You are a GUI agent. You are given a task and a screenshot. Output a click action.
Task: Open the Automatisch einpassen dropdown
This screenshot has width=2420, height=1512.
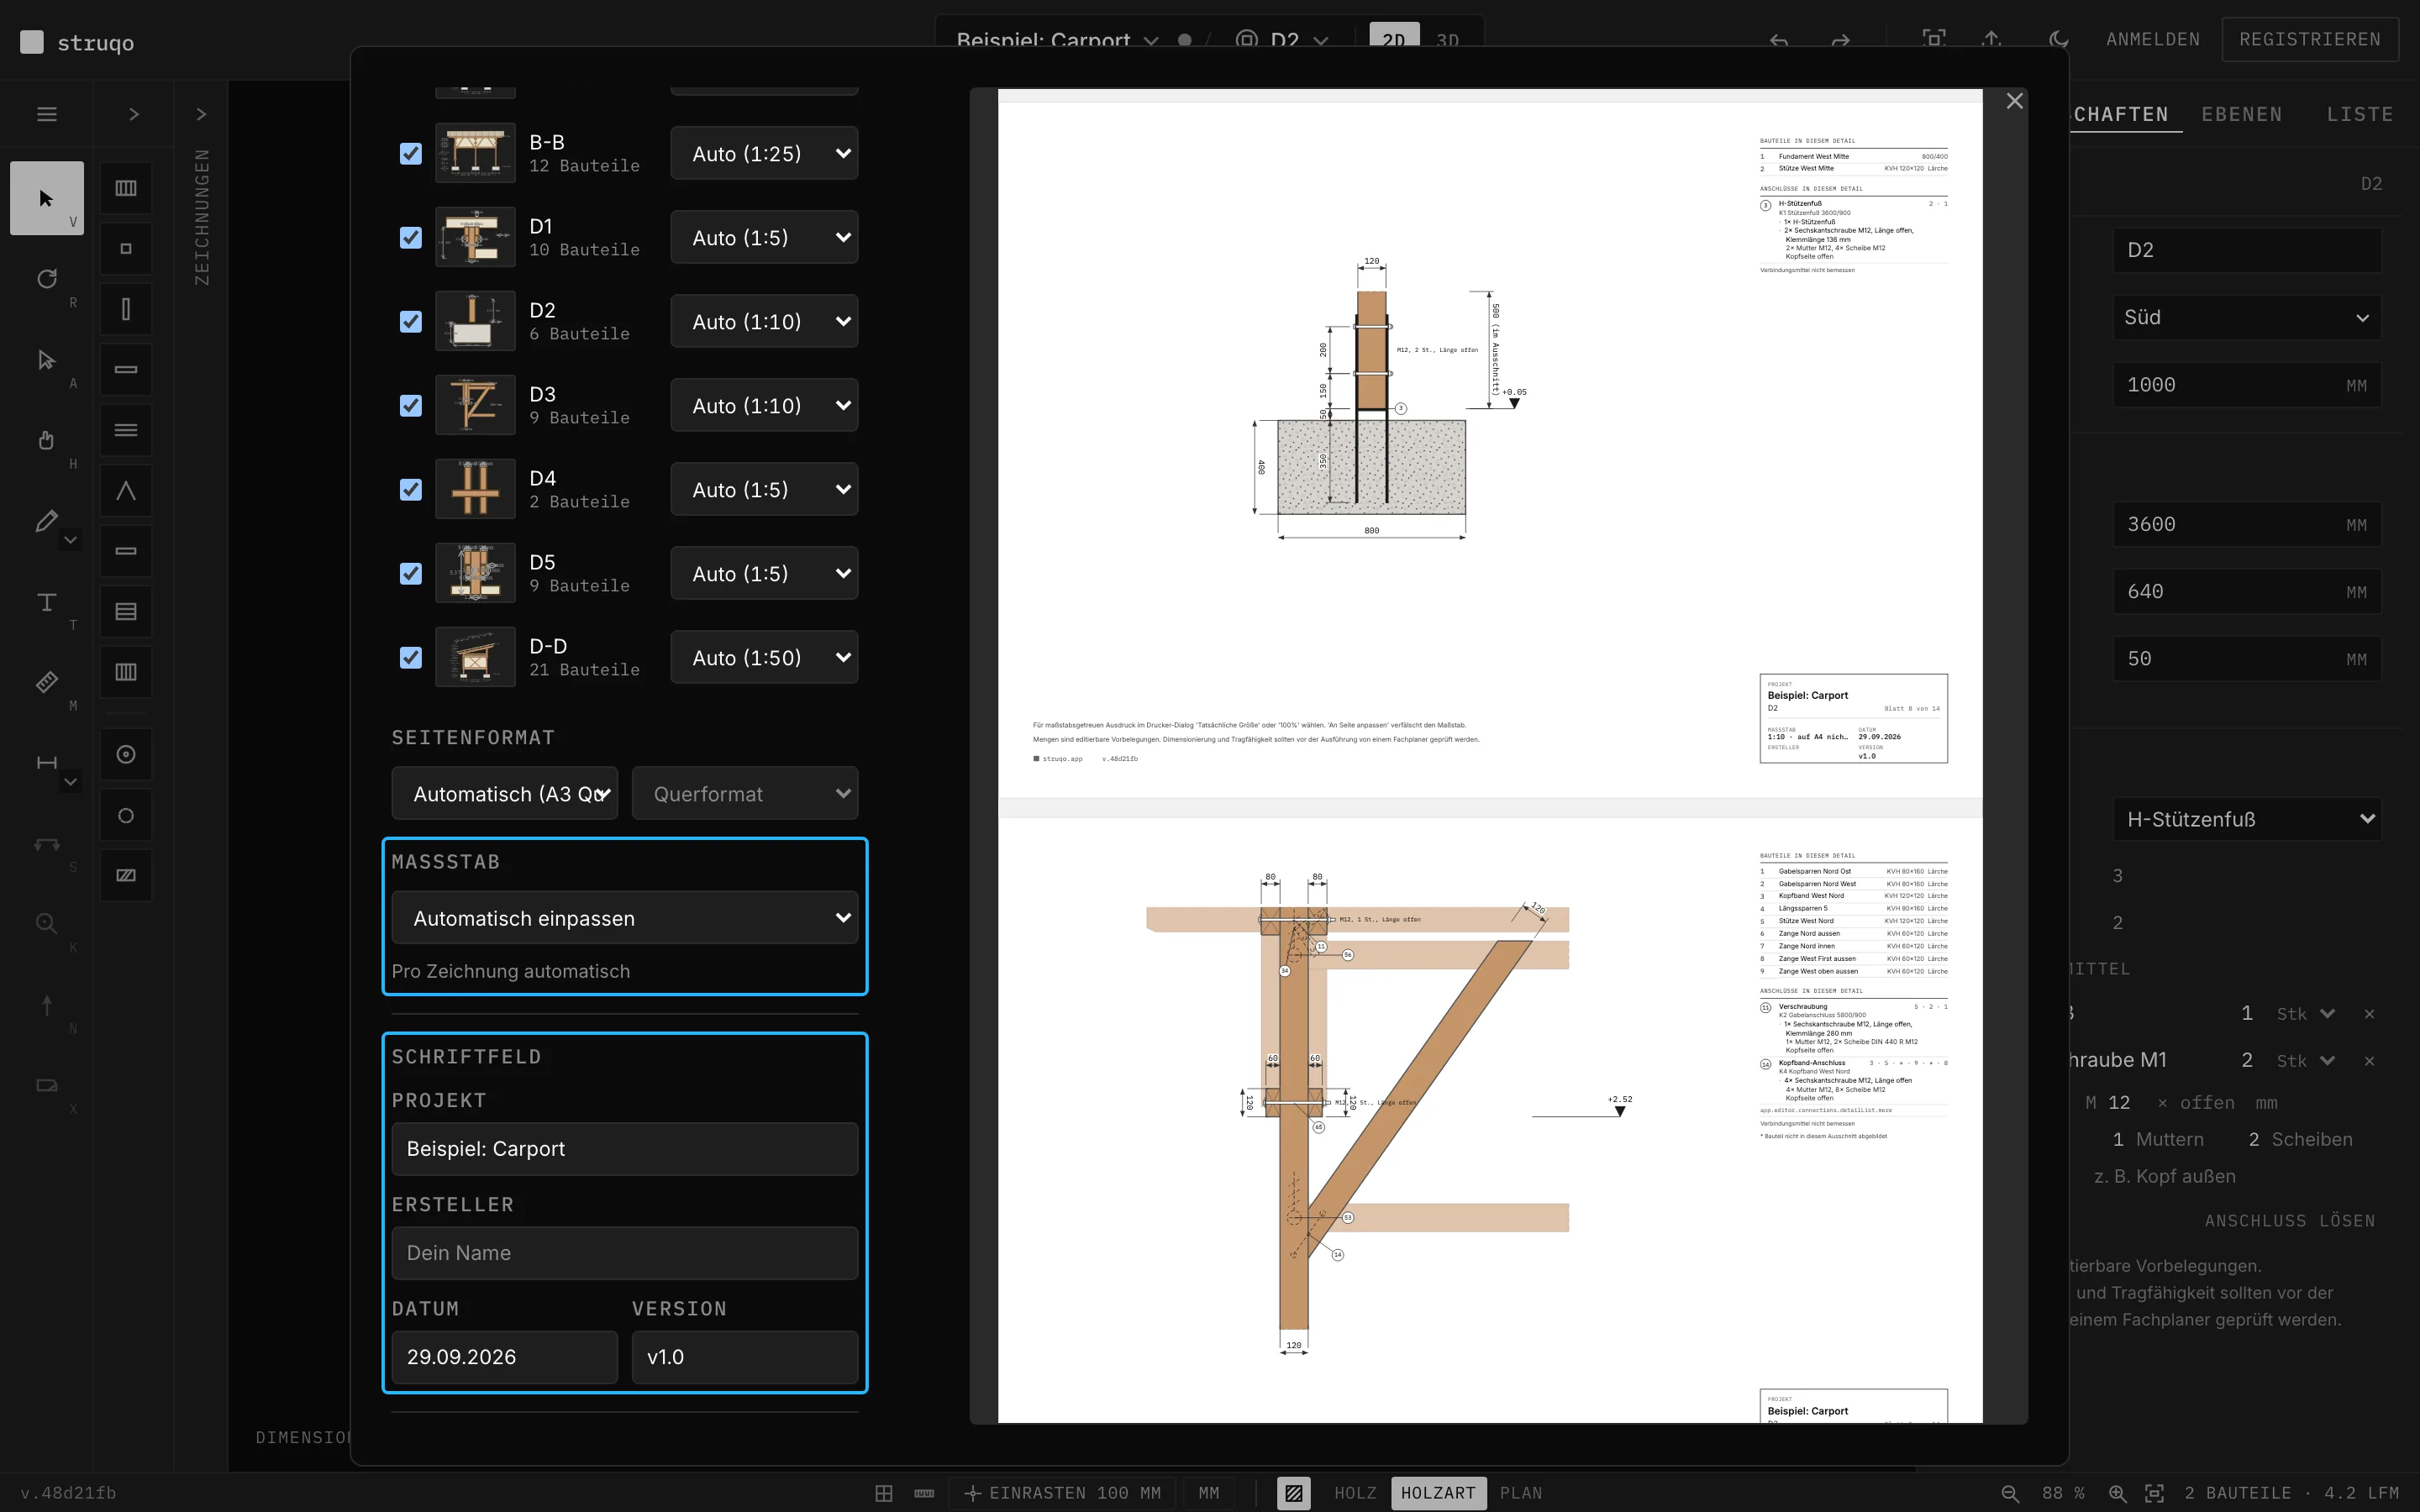(625, 918)
